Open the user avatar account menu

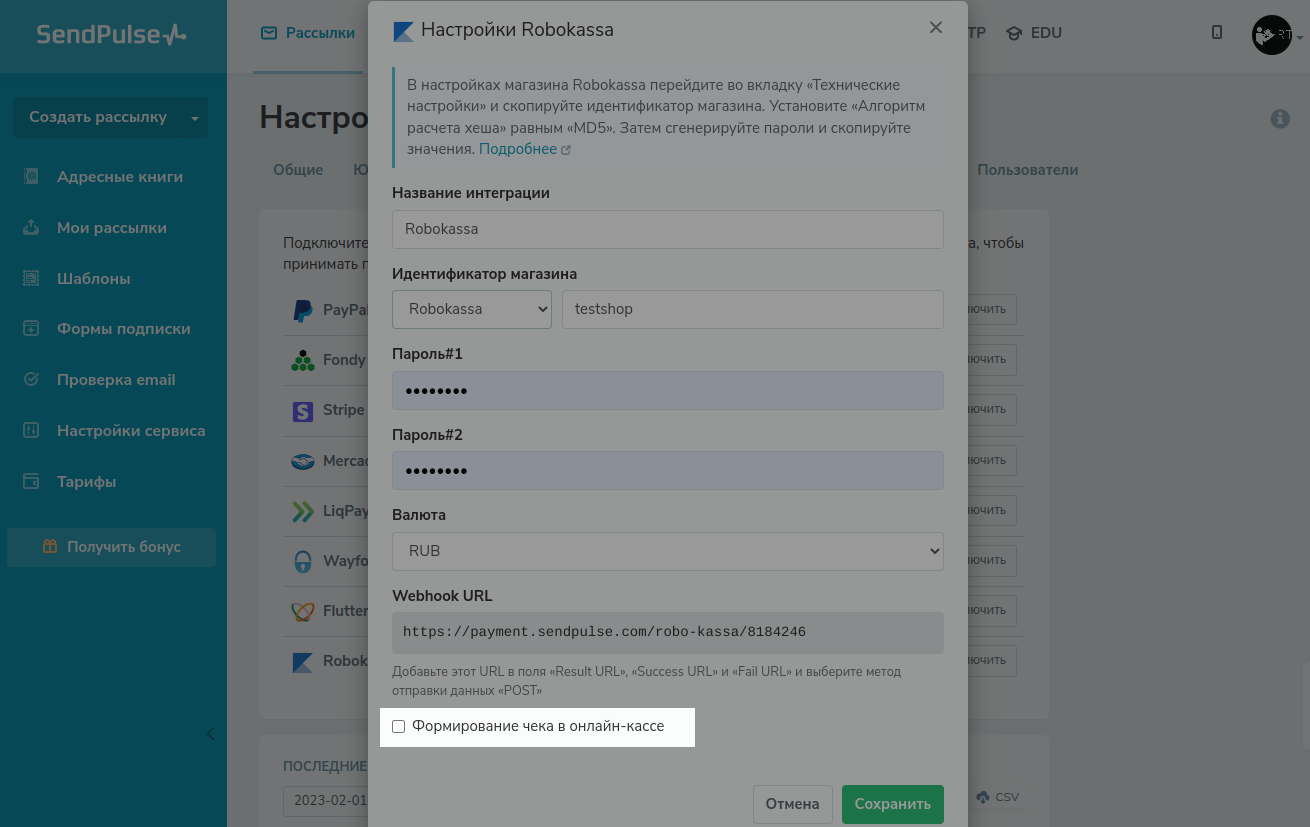click(1278, 35)
